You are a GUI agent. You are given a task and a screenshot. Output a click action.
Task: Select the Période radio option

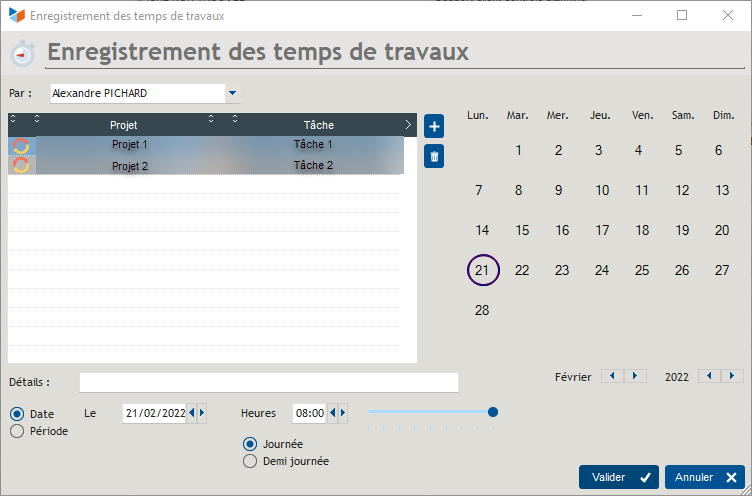[x=17, y=431]
